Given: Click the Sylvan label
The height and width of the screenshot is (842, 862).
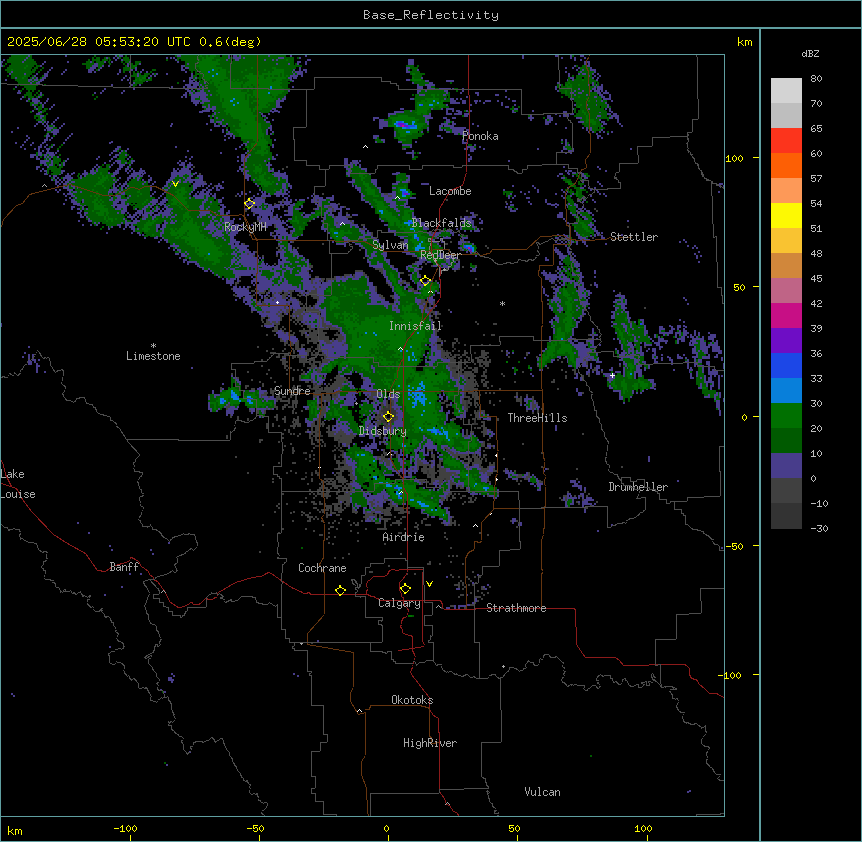Looking at the screenshot, I should click(390, 245).
